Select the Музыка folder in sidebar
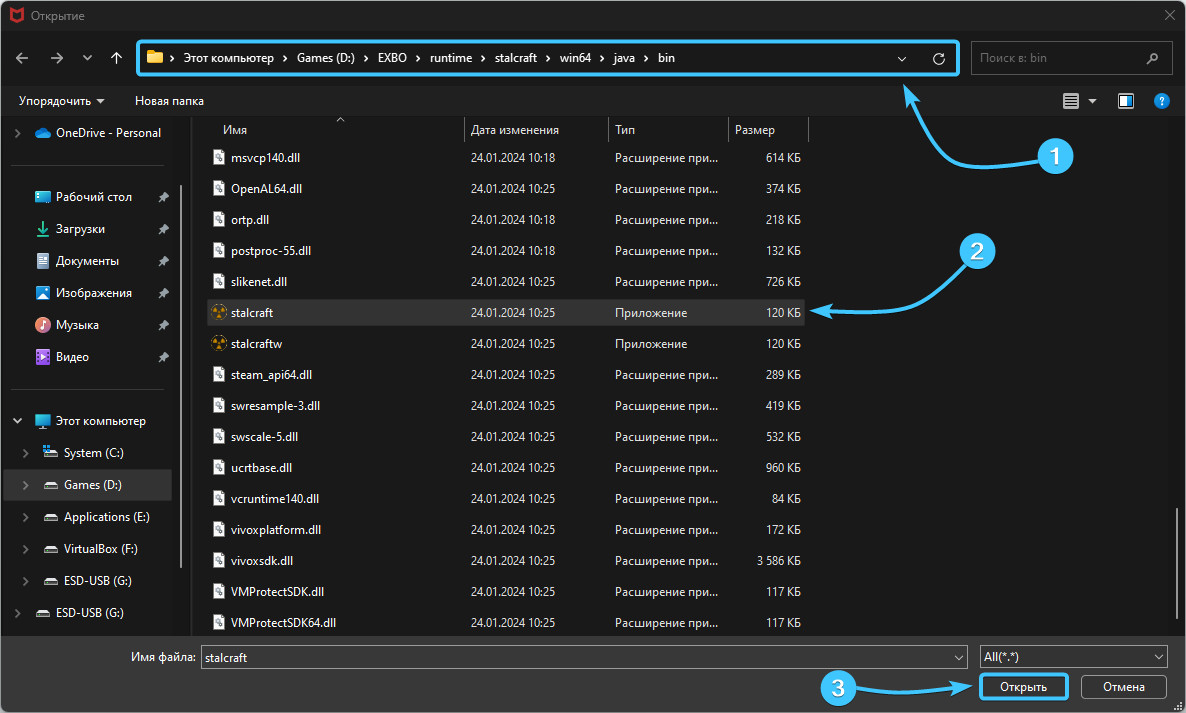 77,325
